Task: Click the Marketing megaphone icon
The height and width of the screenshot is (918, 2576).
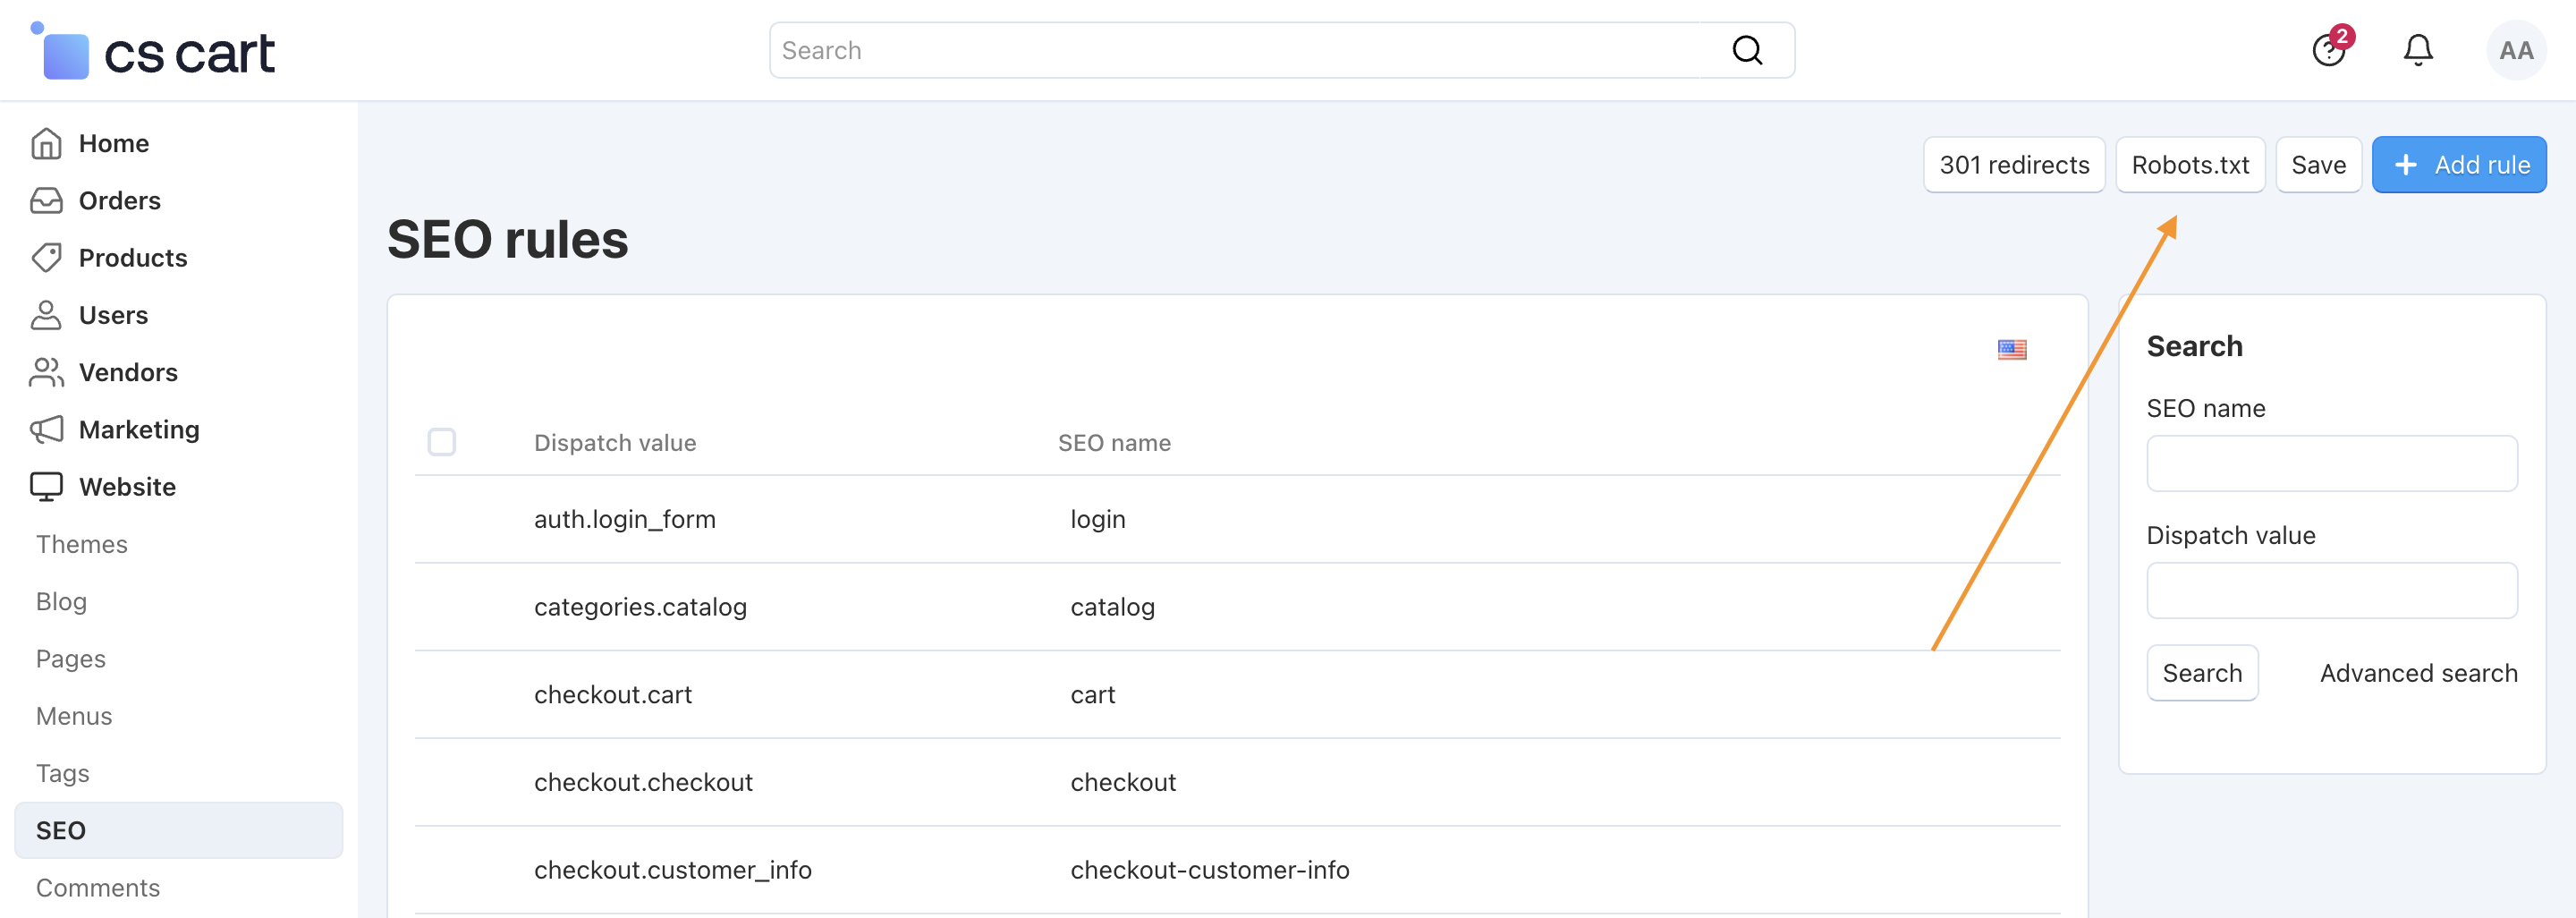Action: [46, 429]
